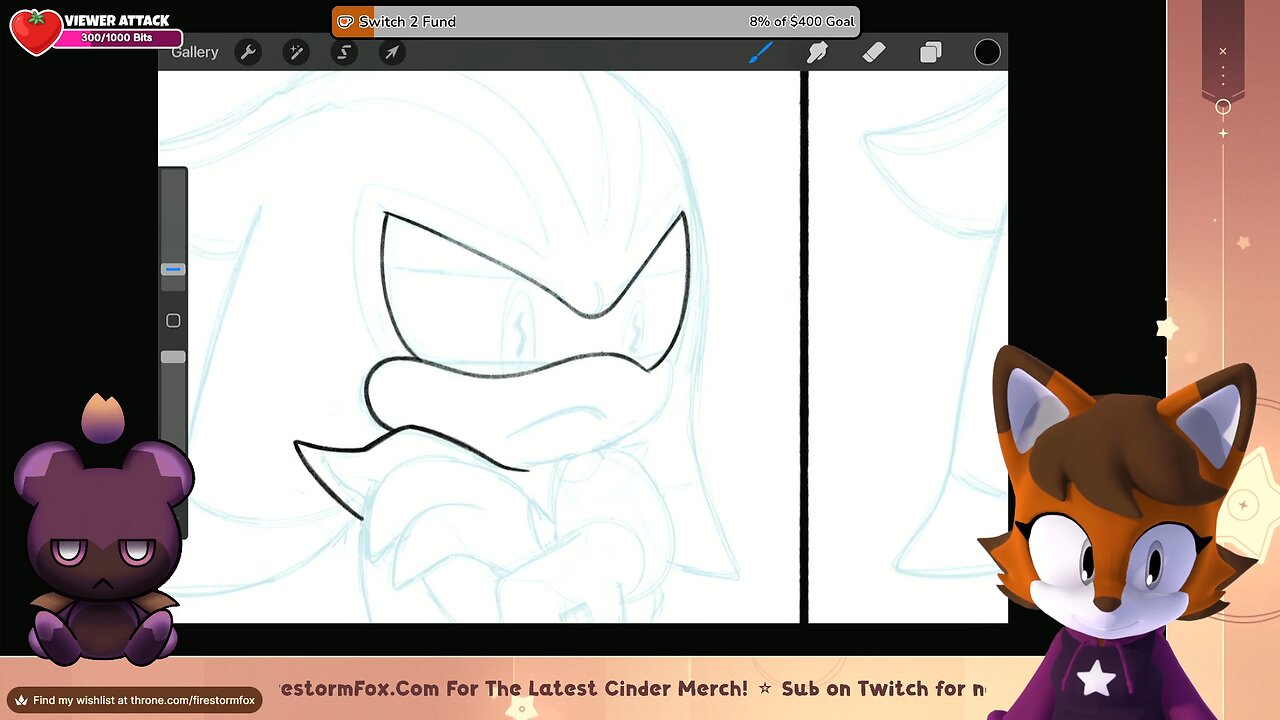The height and width of the screenshot is (720, 1280).
Task: Click the Viewer Attack strawberry heart icon
Action: (x=35, y=31)
